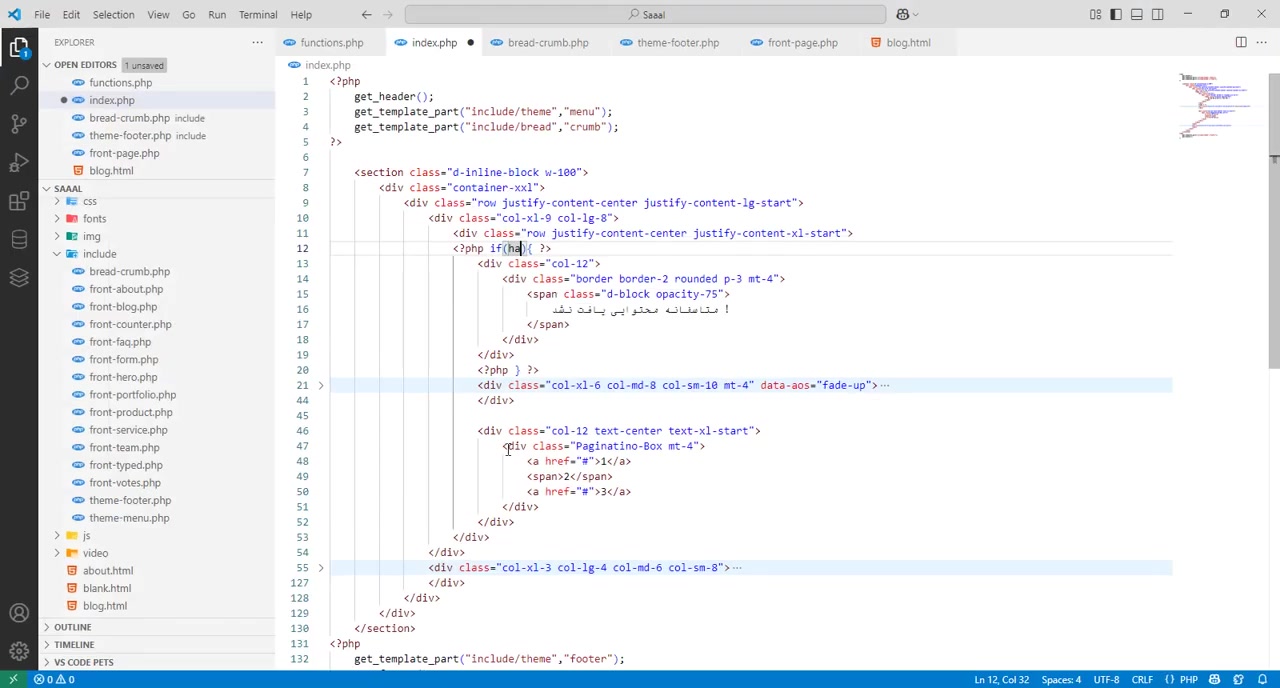Toggle the bottom panel layout button
Screen dimensions: 1280x688
click(1137, 14)
